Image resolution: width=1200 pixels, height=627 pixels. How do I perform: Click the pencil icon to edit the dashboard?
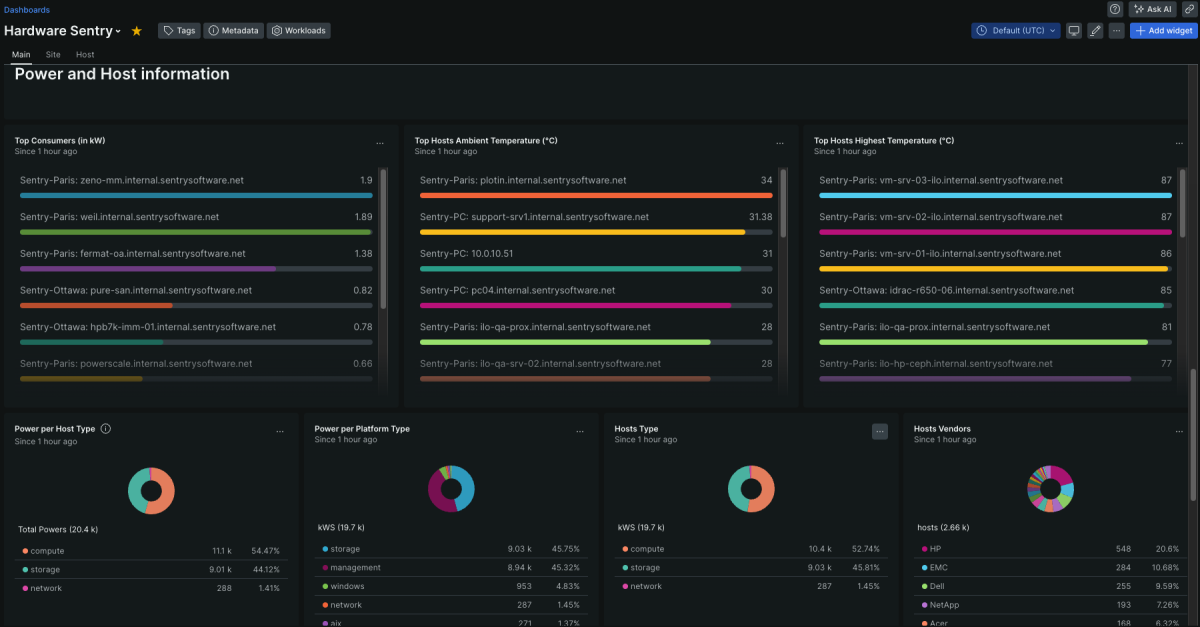[x=1095, y=30]
